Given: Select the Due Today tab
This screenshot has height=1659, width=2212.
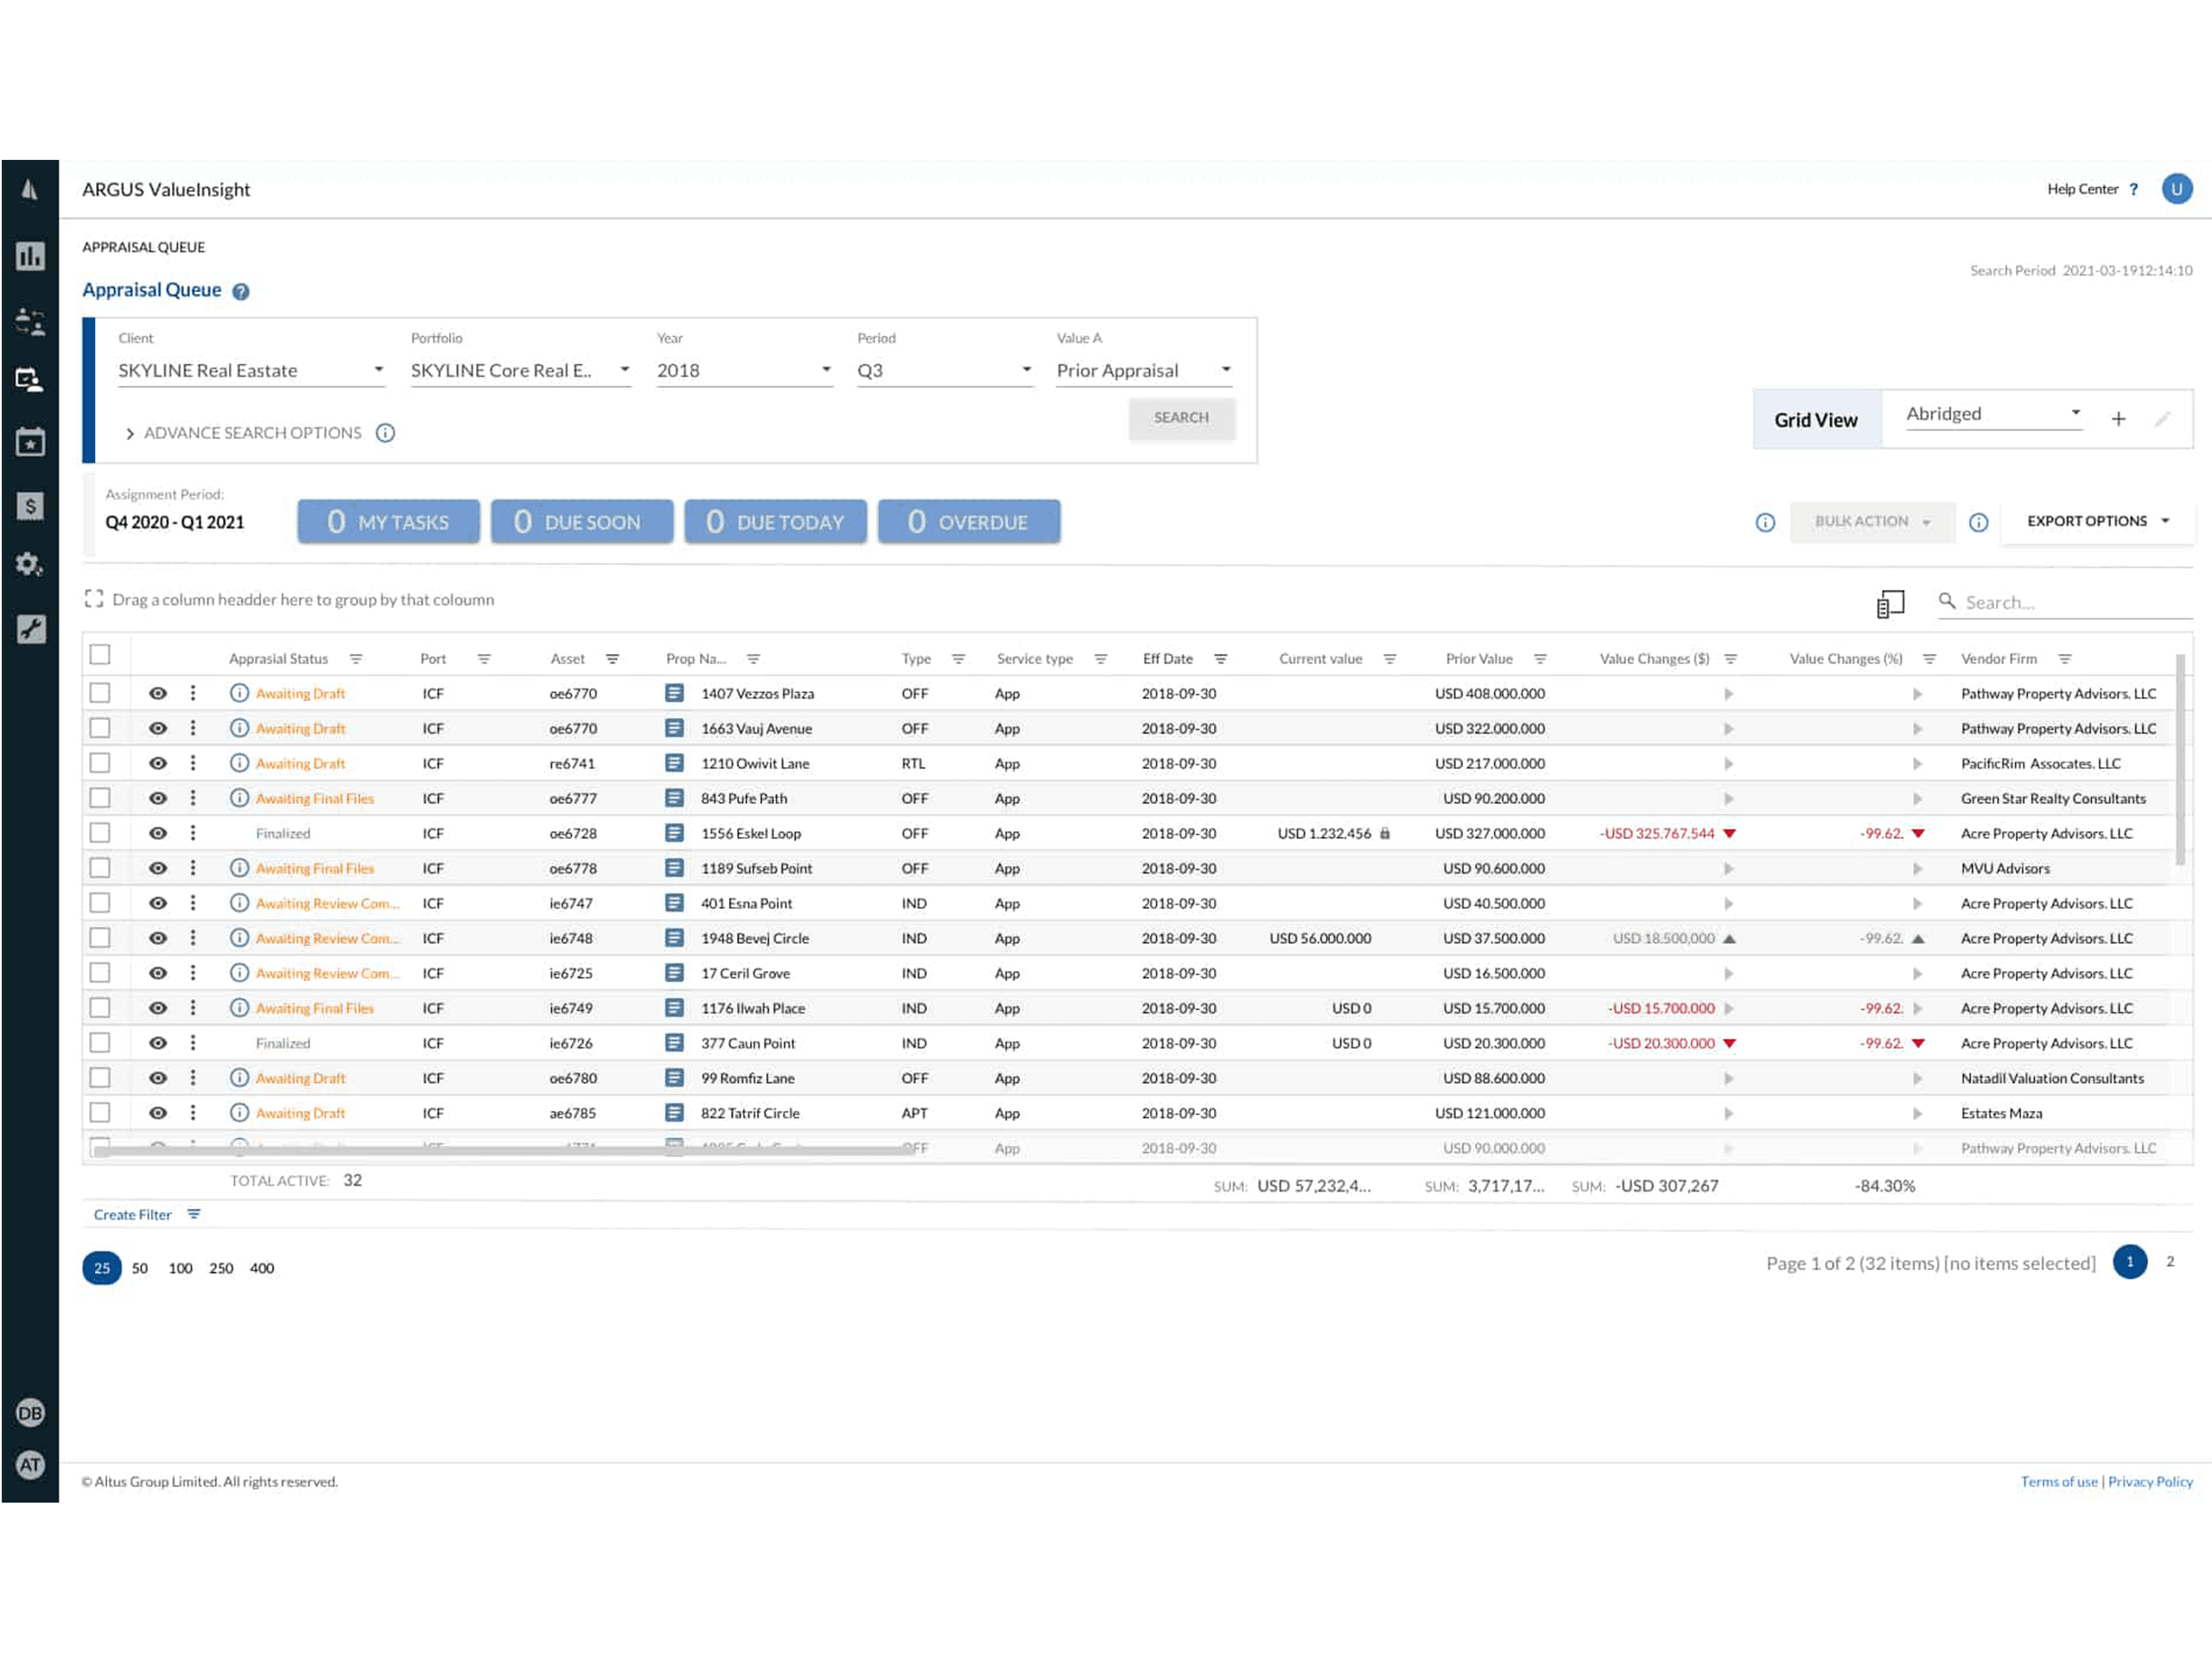Looking at the screenshot, I should point(775,522).
